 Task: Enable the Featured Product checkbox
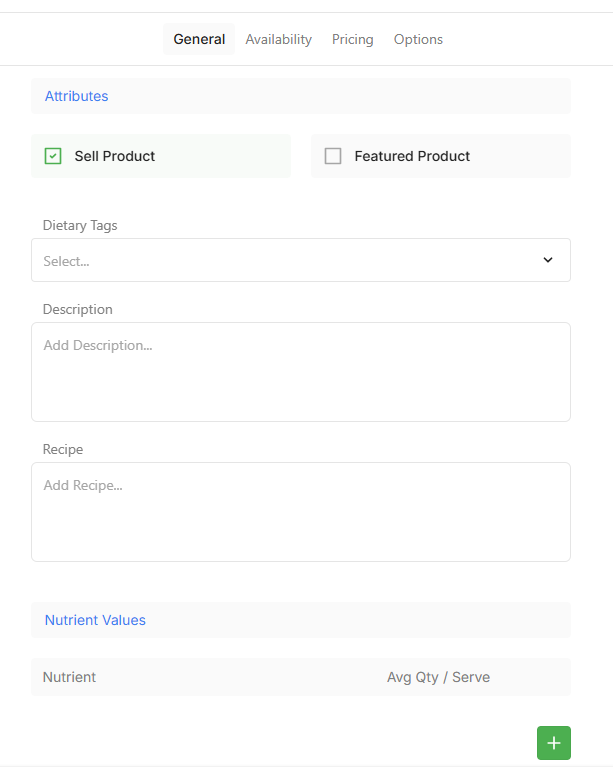click(333, 156)
